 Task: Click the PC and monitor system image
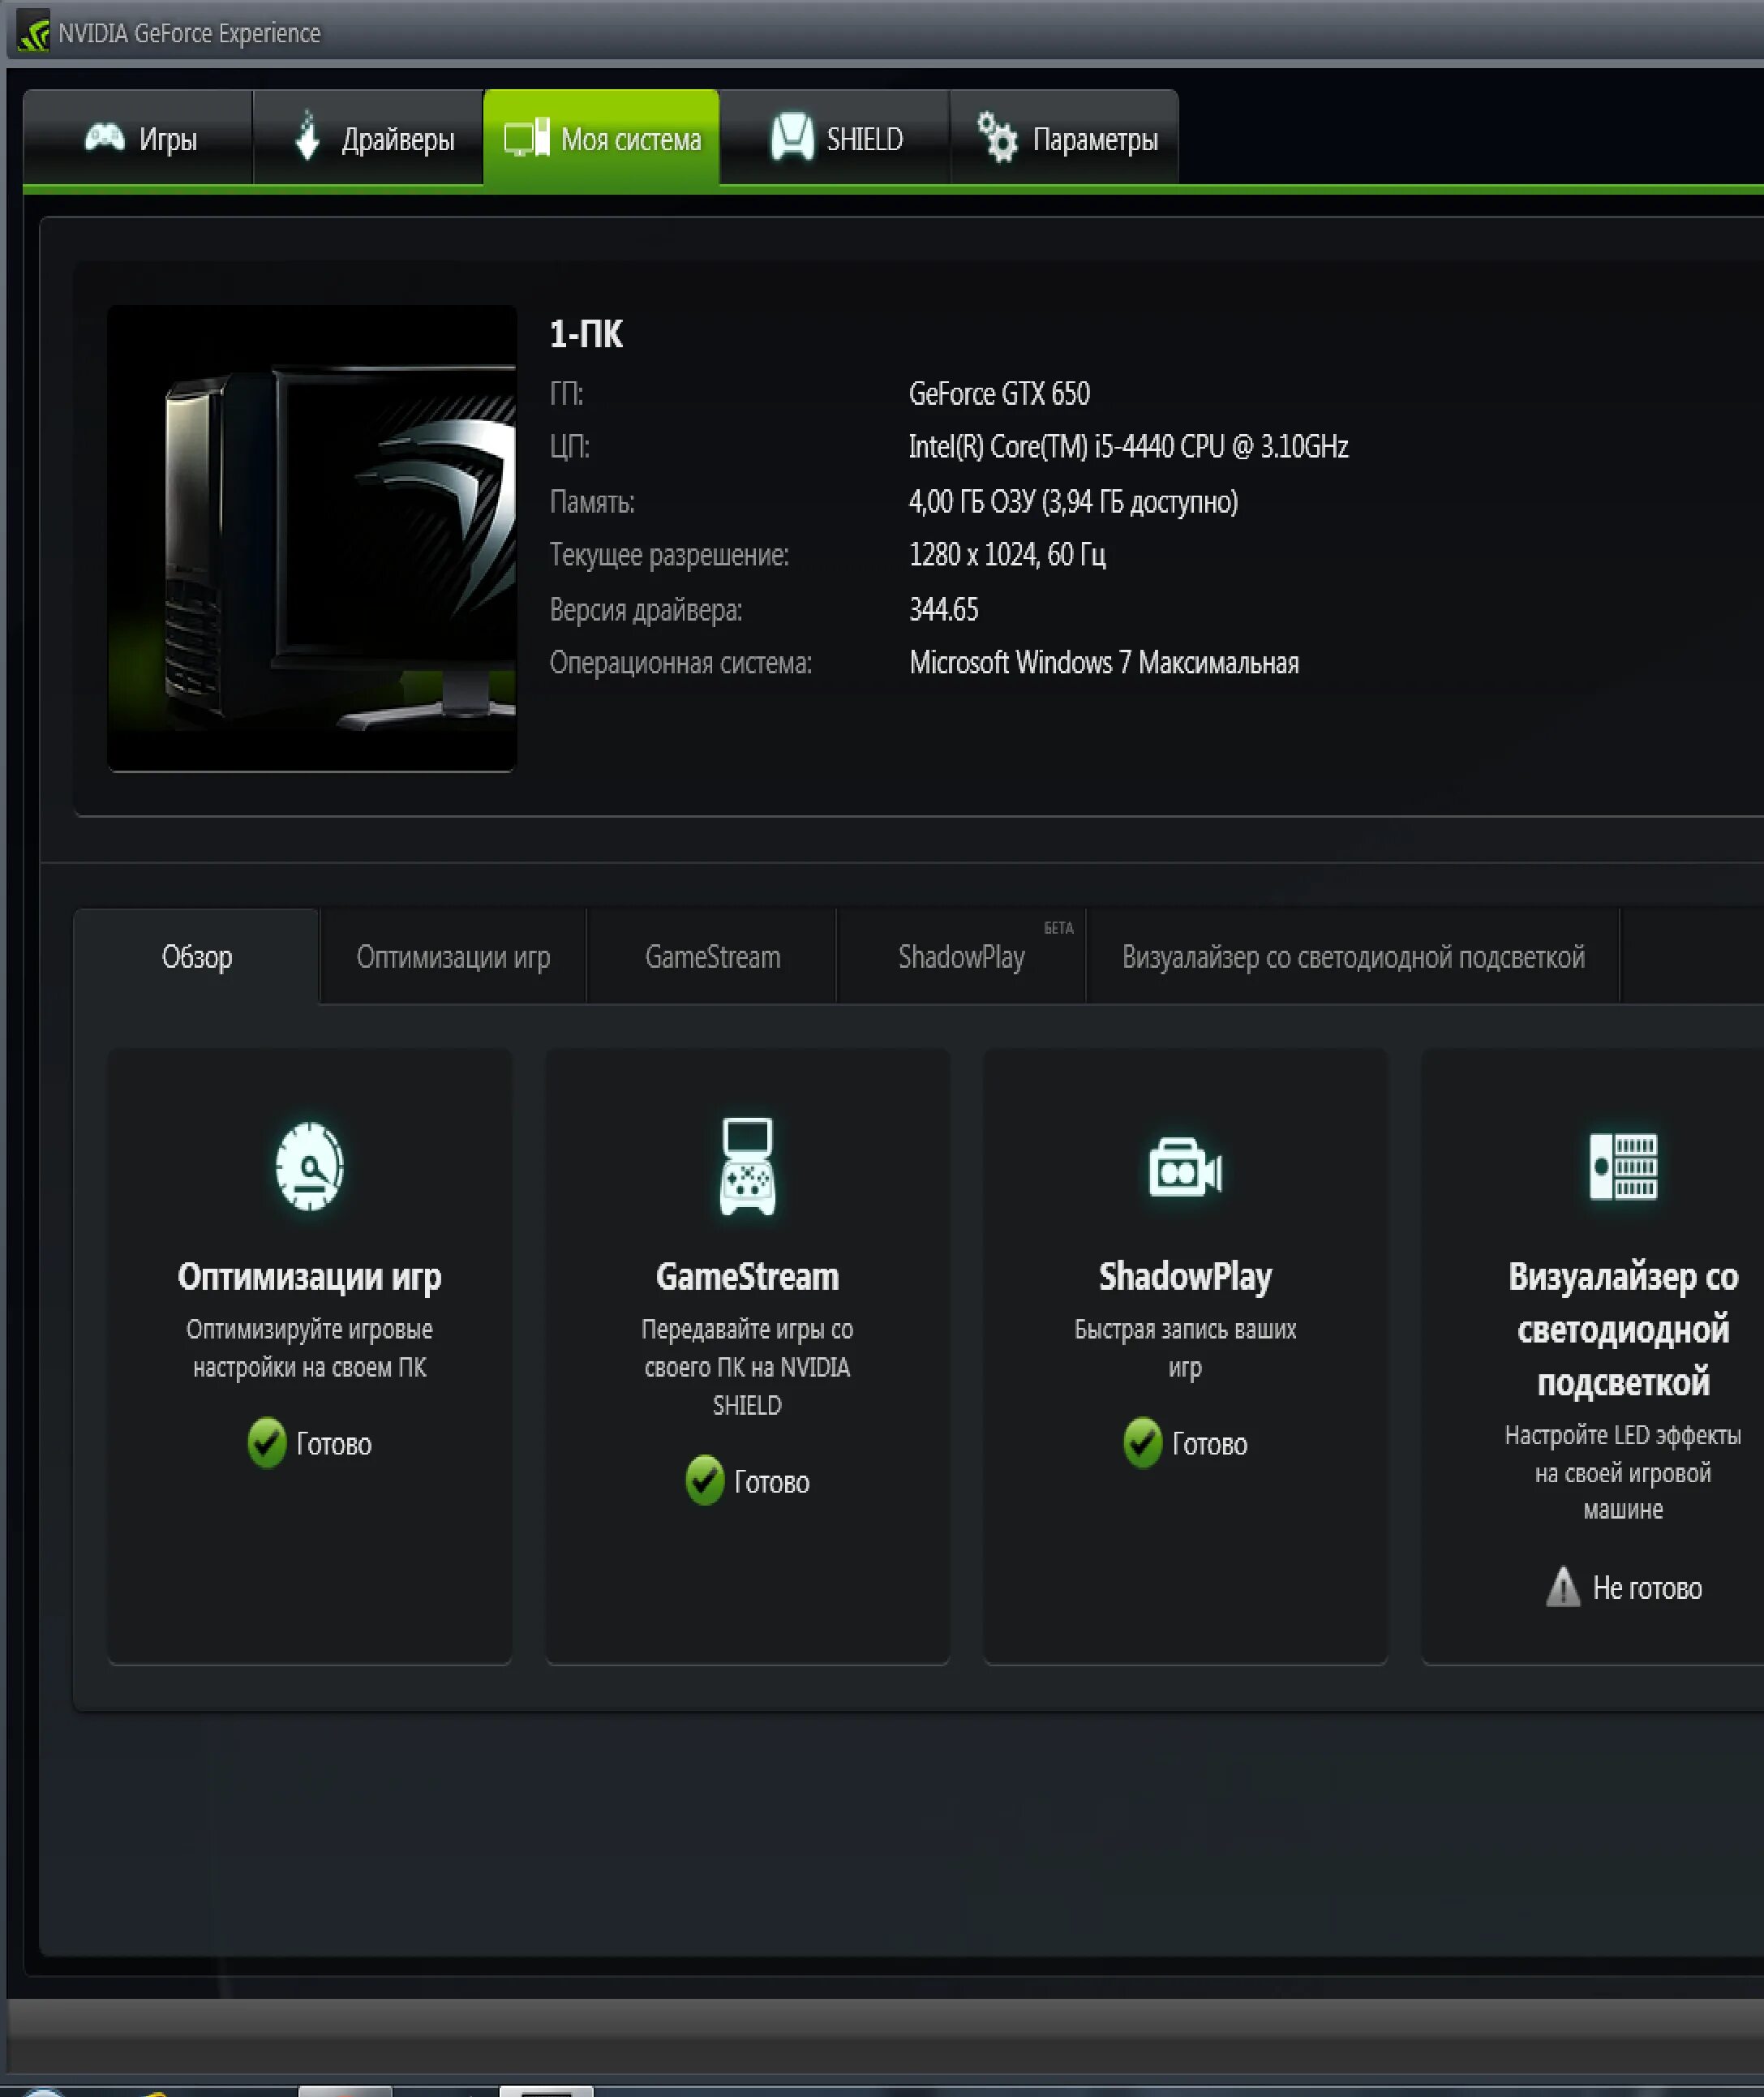point(312,538)
